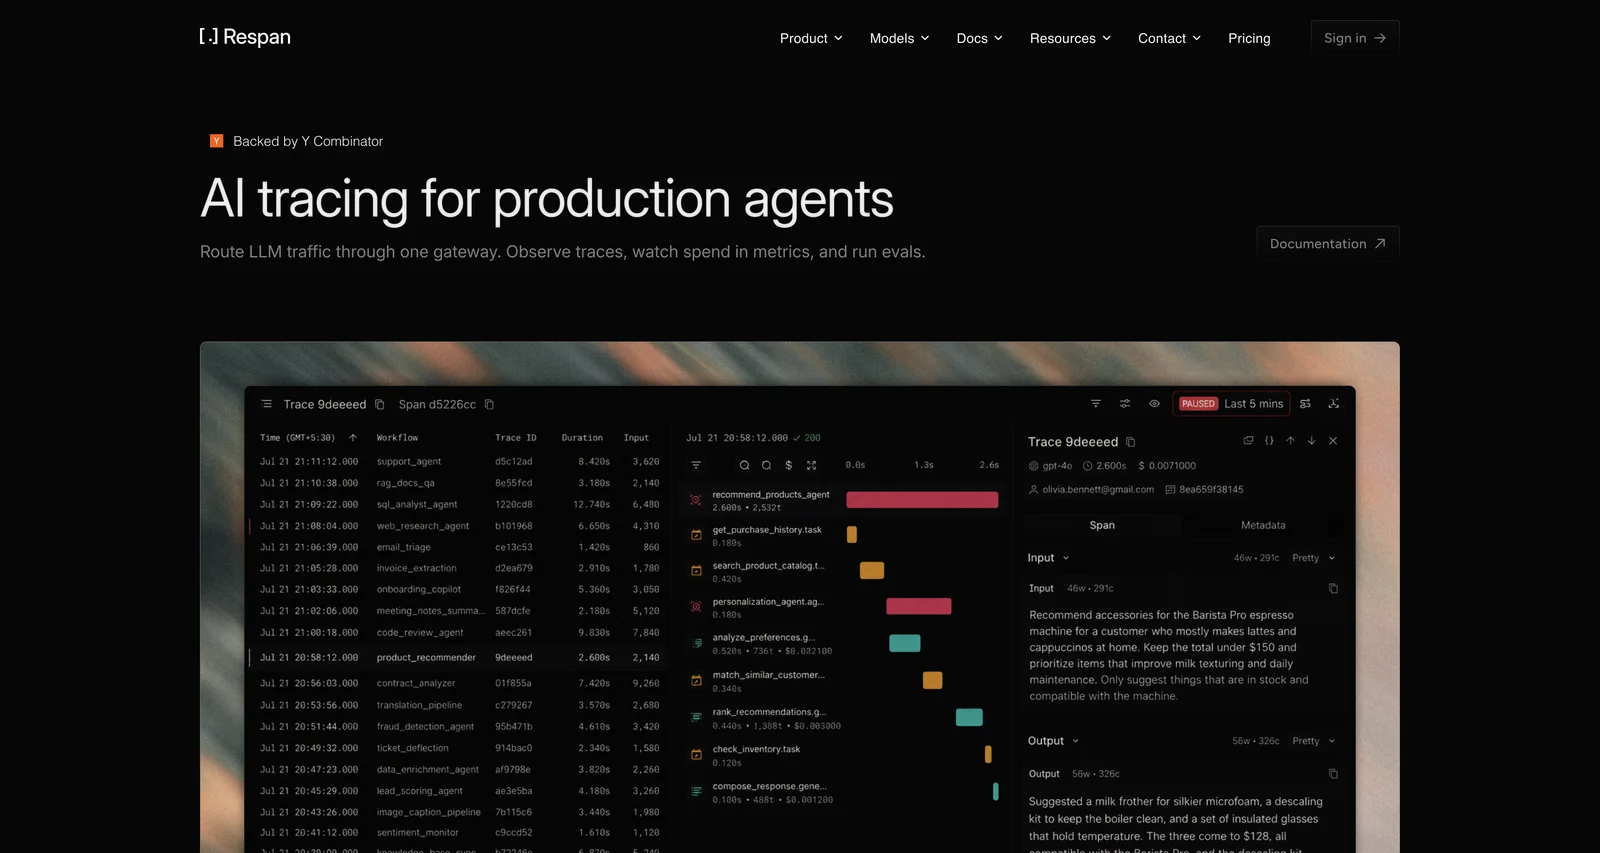Click the expand icon at toolbar far right
The image size is (1600, 853).
[x=1333, y=404]
